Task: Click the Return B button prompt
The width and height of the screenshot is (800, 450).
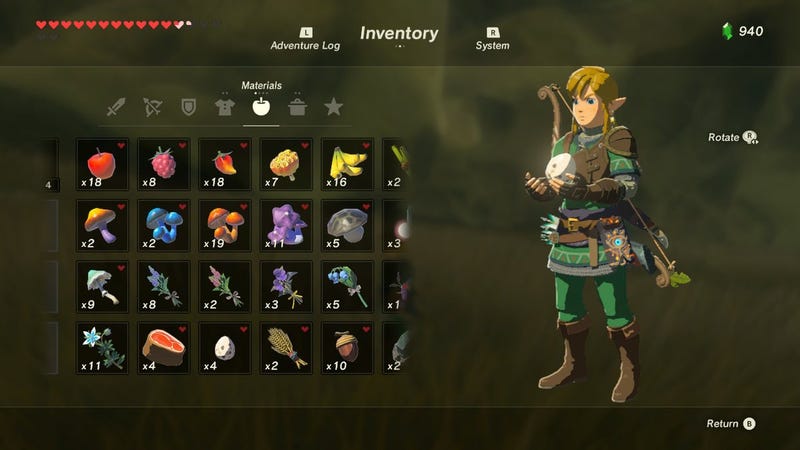Action: pos(731,423)
